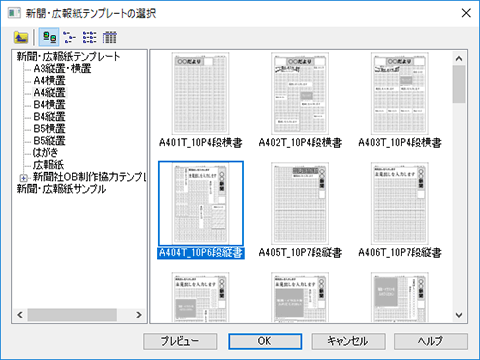The image size is (480, 360).
Task: Select A406T_10P7段縦書 template thumbnail
Action: 400,203
